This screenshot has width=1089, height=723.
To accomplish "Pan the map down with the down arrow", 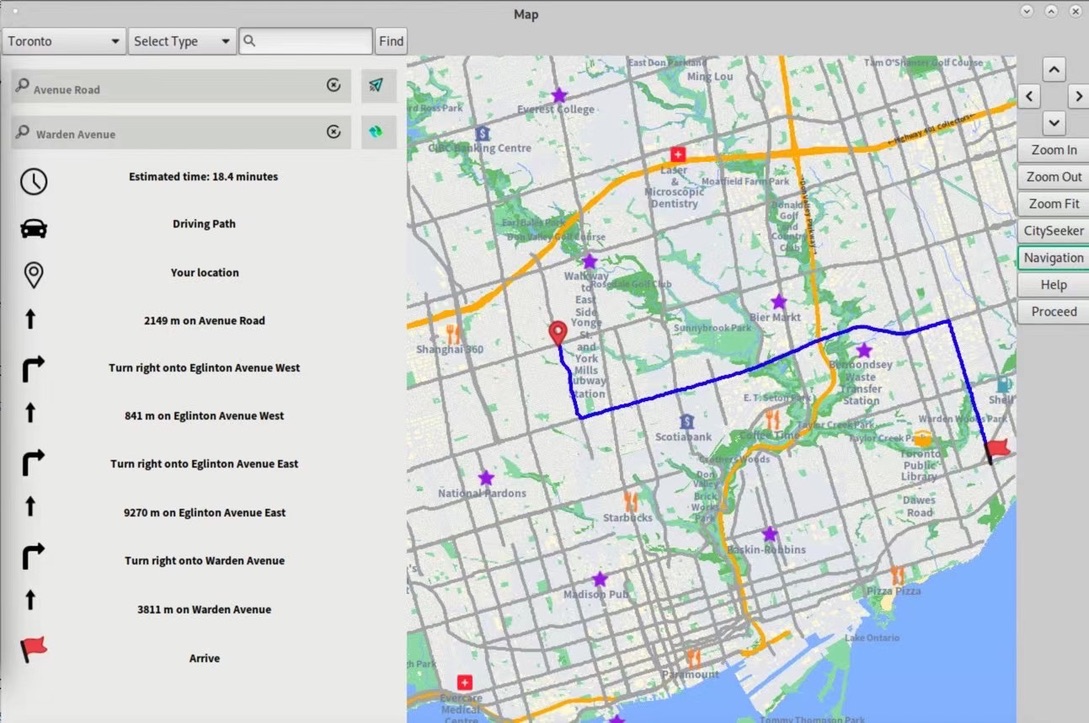I will pyautogui.click(x=1054, y=123).
